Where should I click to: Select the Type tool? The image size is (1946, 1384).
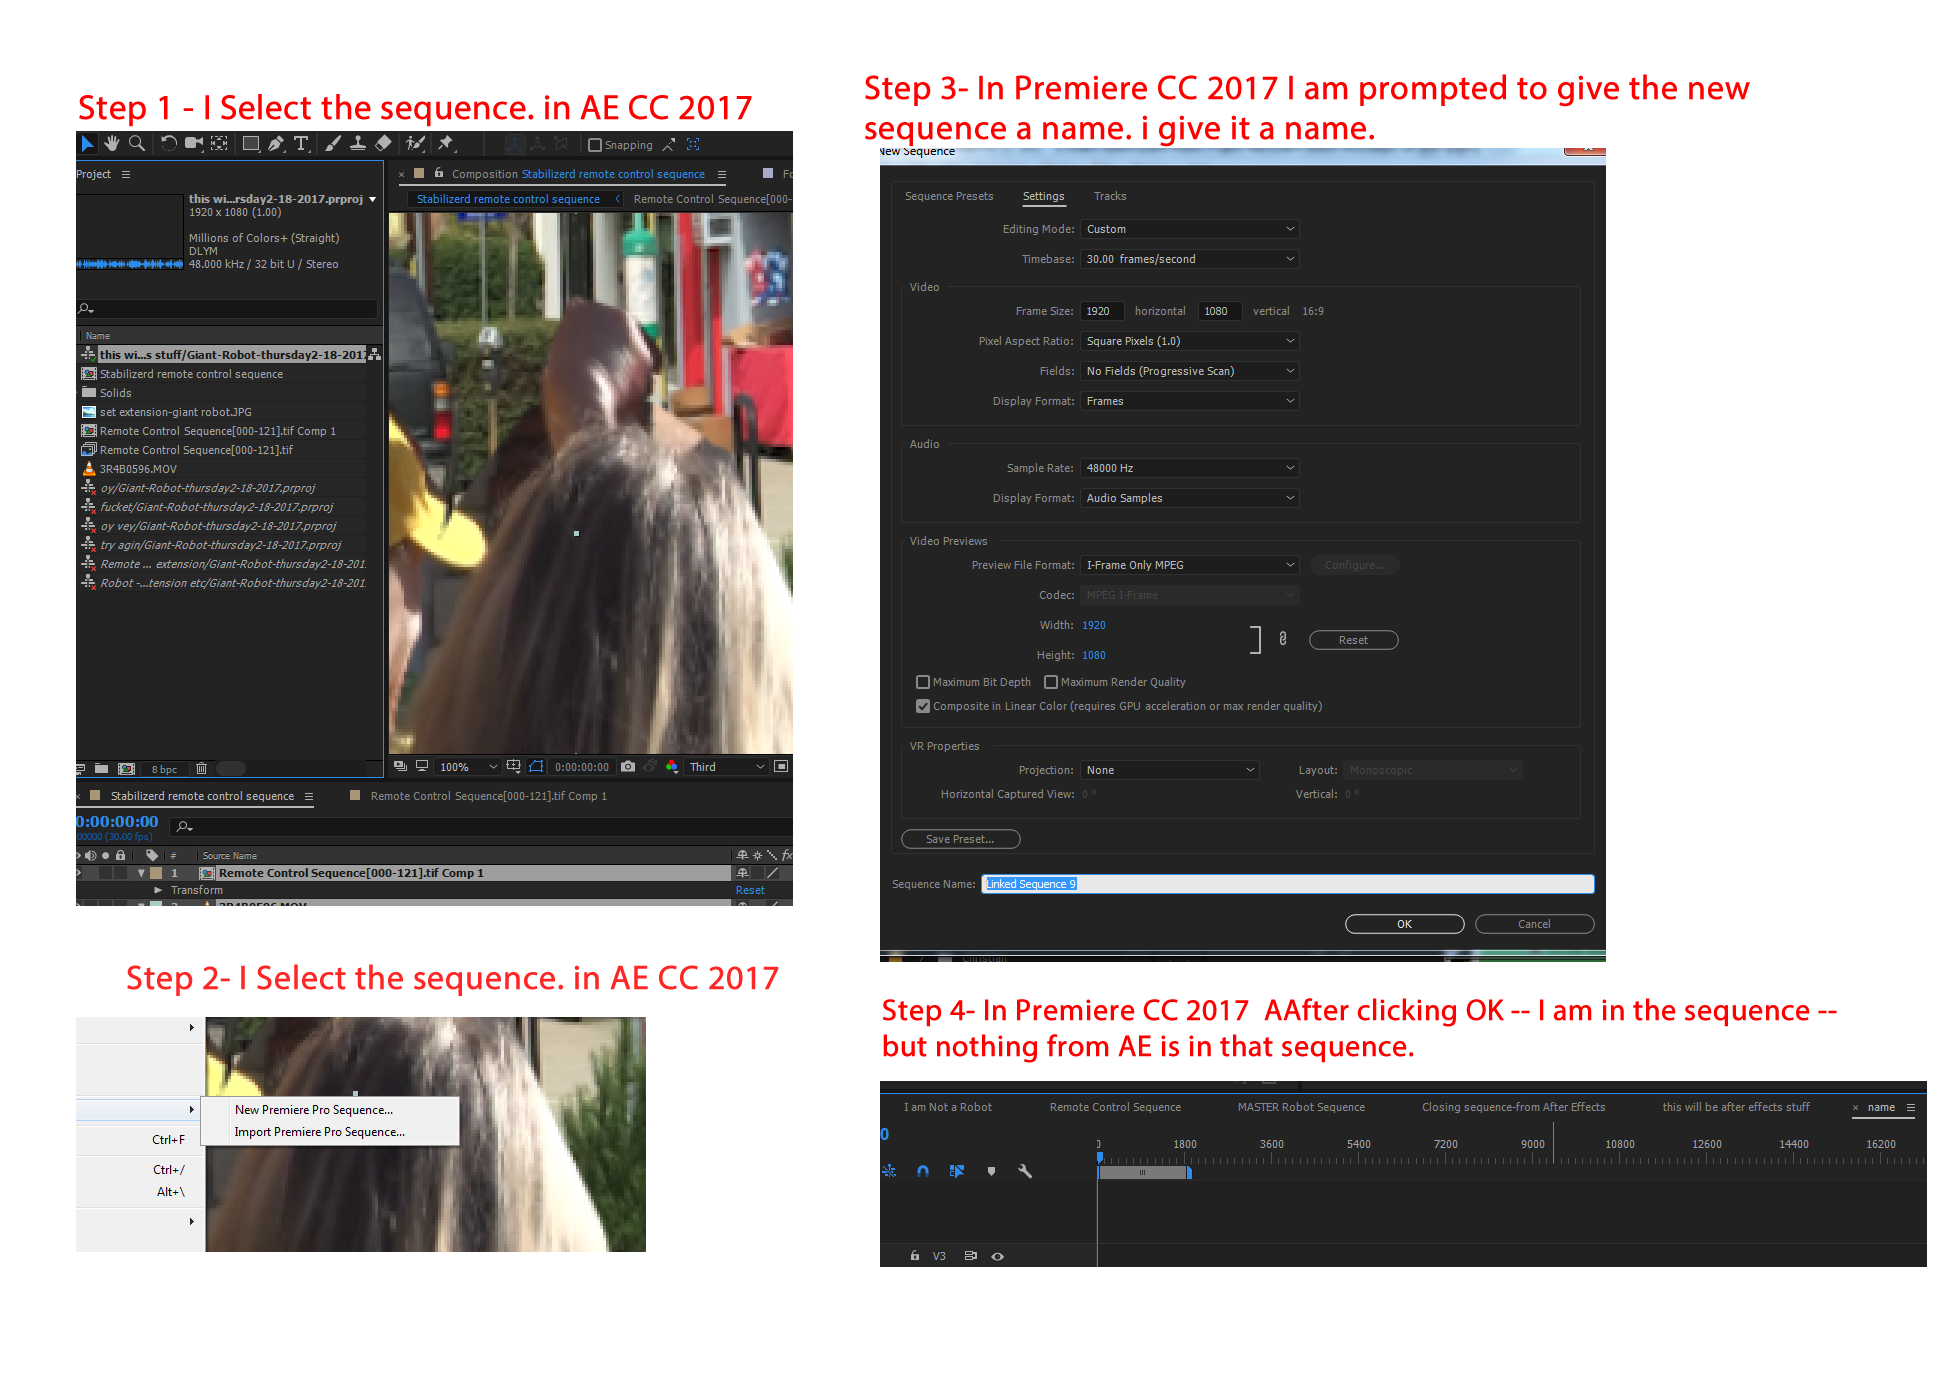pos(301,144)
